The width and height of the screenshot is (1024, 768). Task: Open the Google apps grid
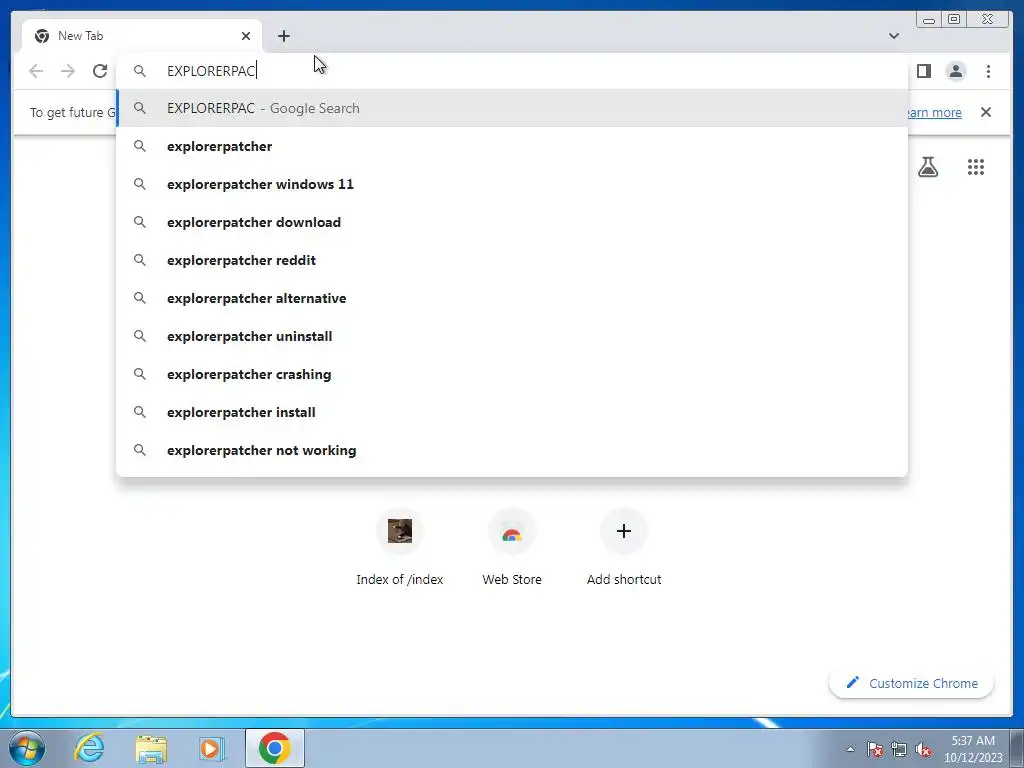coord(976,167)
